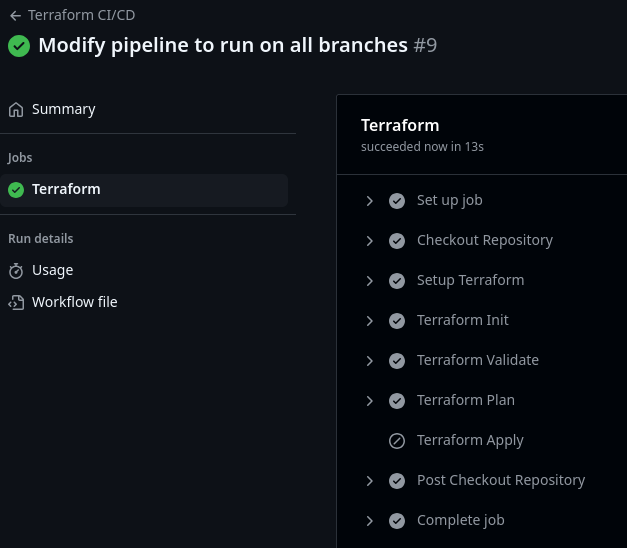The height and width of the screenshot is (548, 627).
Task: Click the success check icon for Terraform Validate
Action: click(397, 361)
